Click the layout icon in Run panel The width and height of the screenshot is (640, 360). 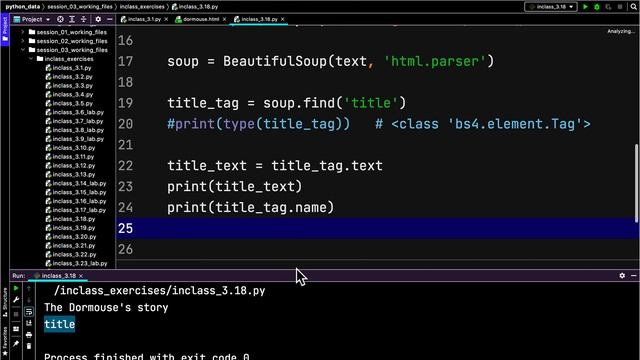coord(16,329)
